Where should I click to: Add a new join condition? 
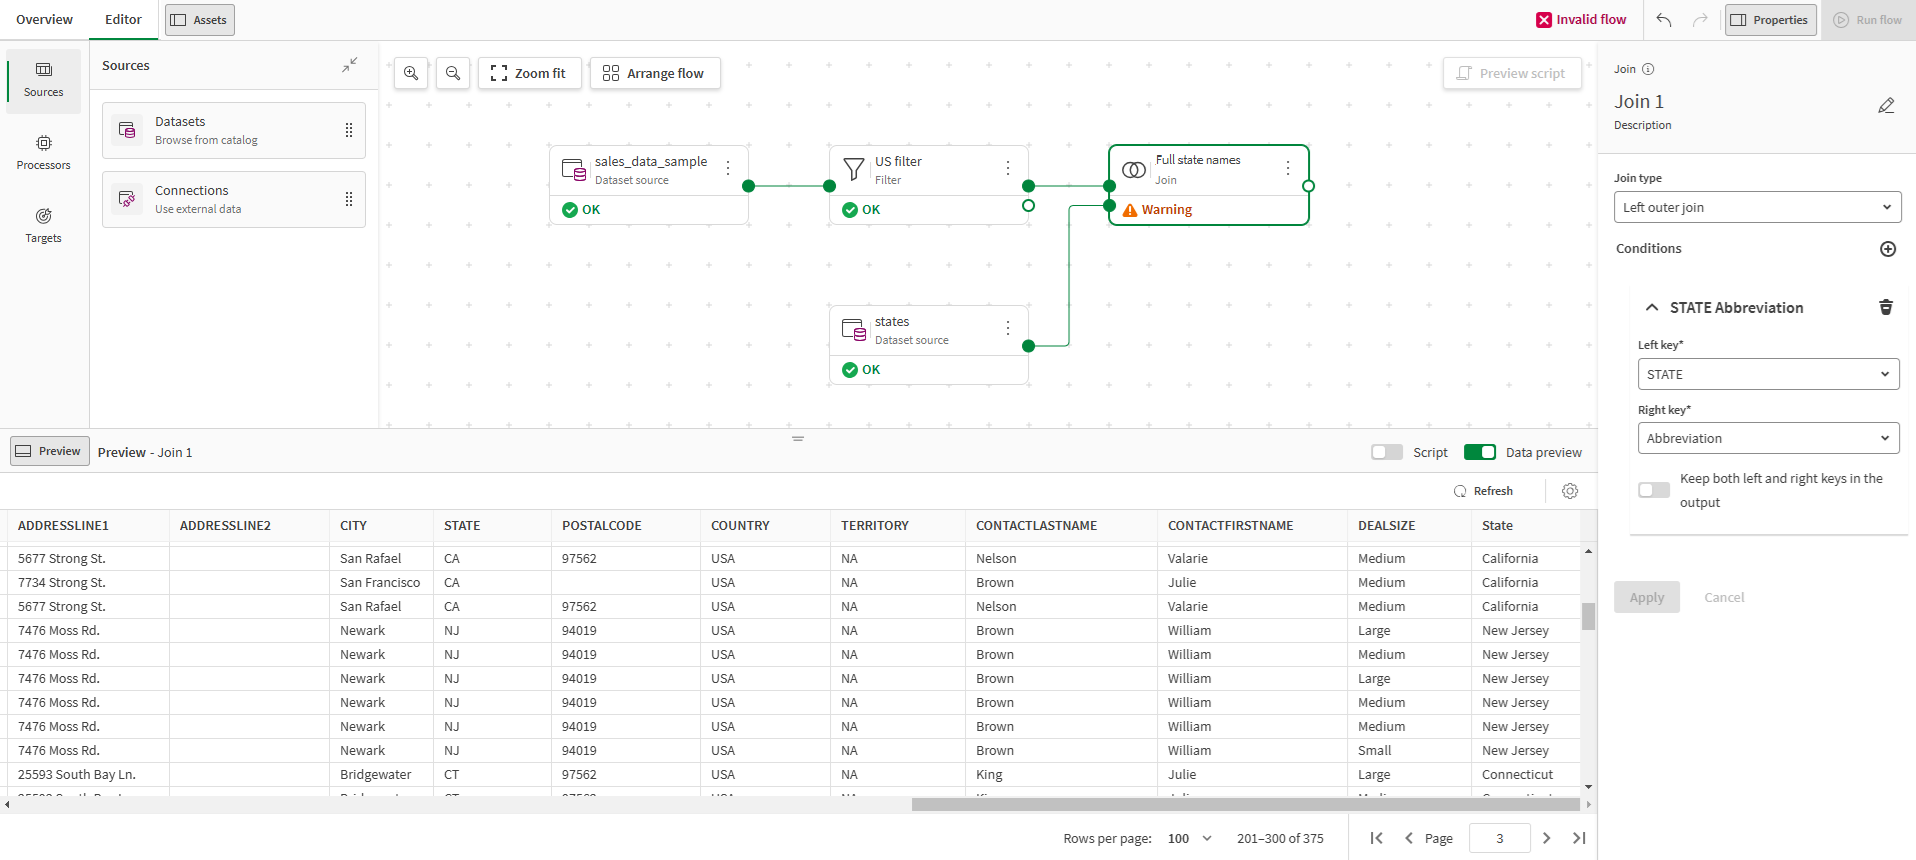coord(1887,249)
